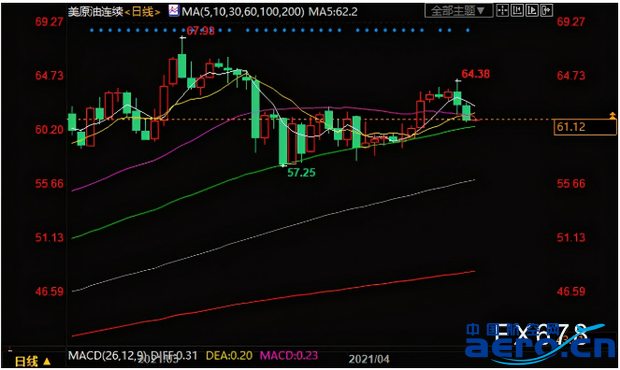Expand the 日线 period selector at bottom-left
This screenshot has width=620, height=370.
(x=33, y=361)
